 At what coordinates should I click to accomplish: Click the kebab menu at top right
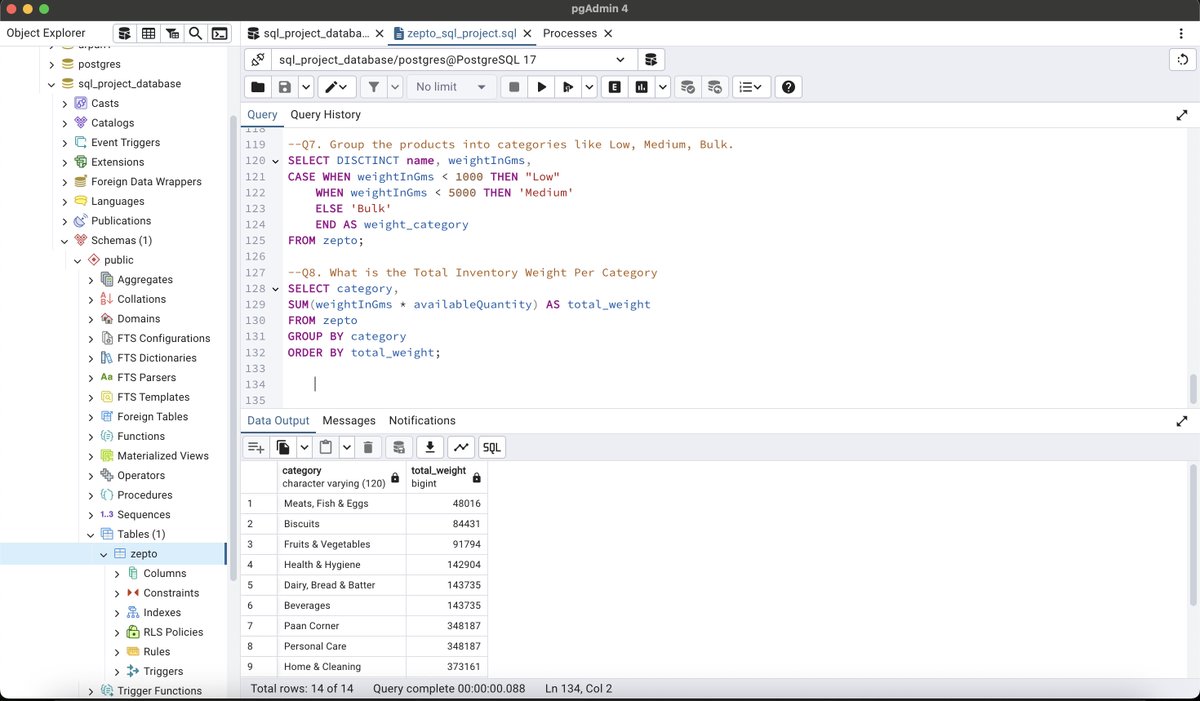[1182, 33]
